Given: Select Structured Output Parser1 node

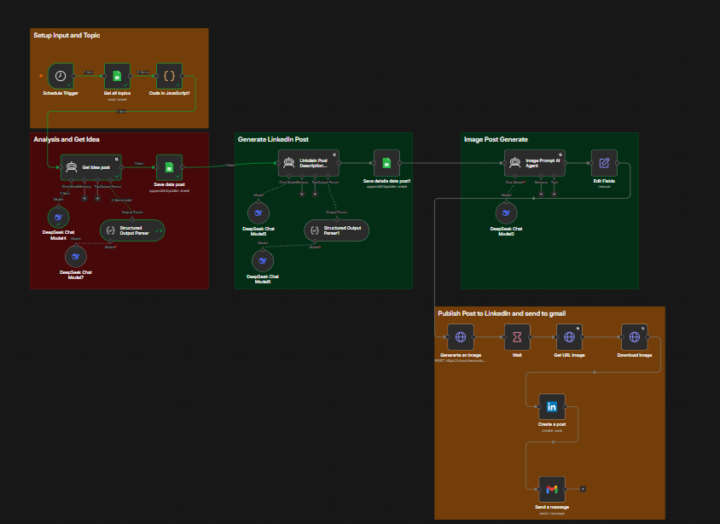Looking at the screenshot, I should 337,231.
